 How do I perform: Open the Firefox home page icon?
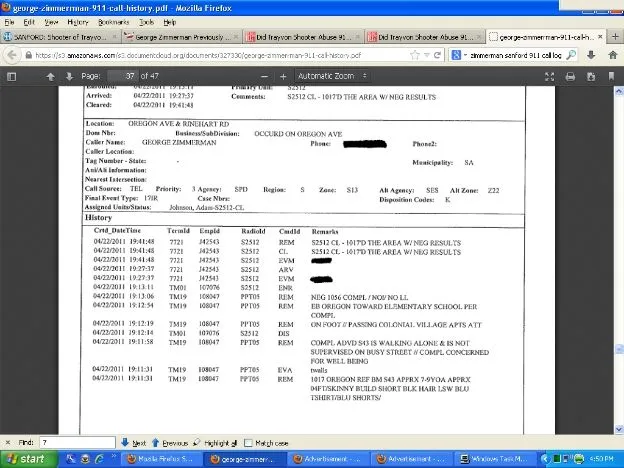(x=612, y=56)
